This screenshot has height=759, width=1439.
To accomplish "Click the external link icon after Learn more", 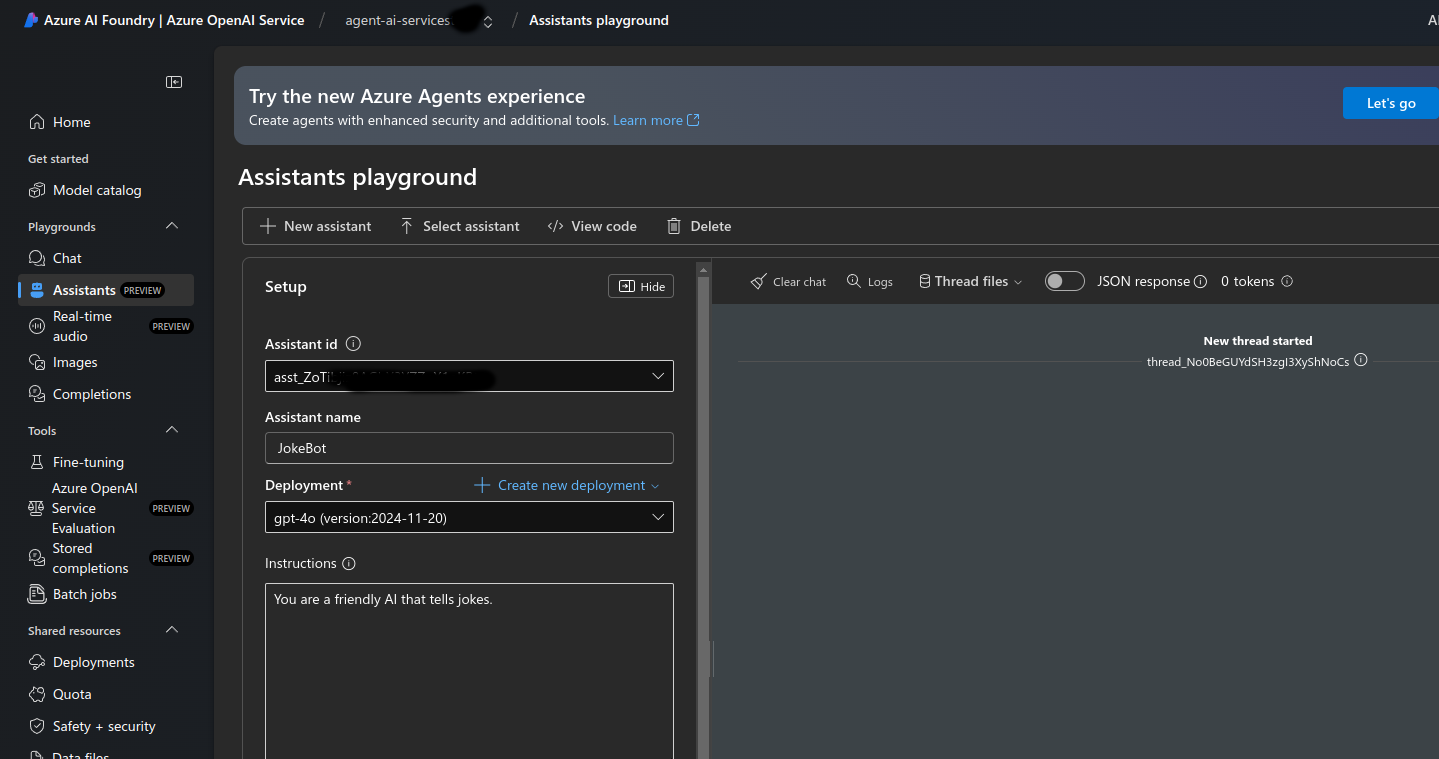I will [x=693, y=120].
